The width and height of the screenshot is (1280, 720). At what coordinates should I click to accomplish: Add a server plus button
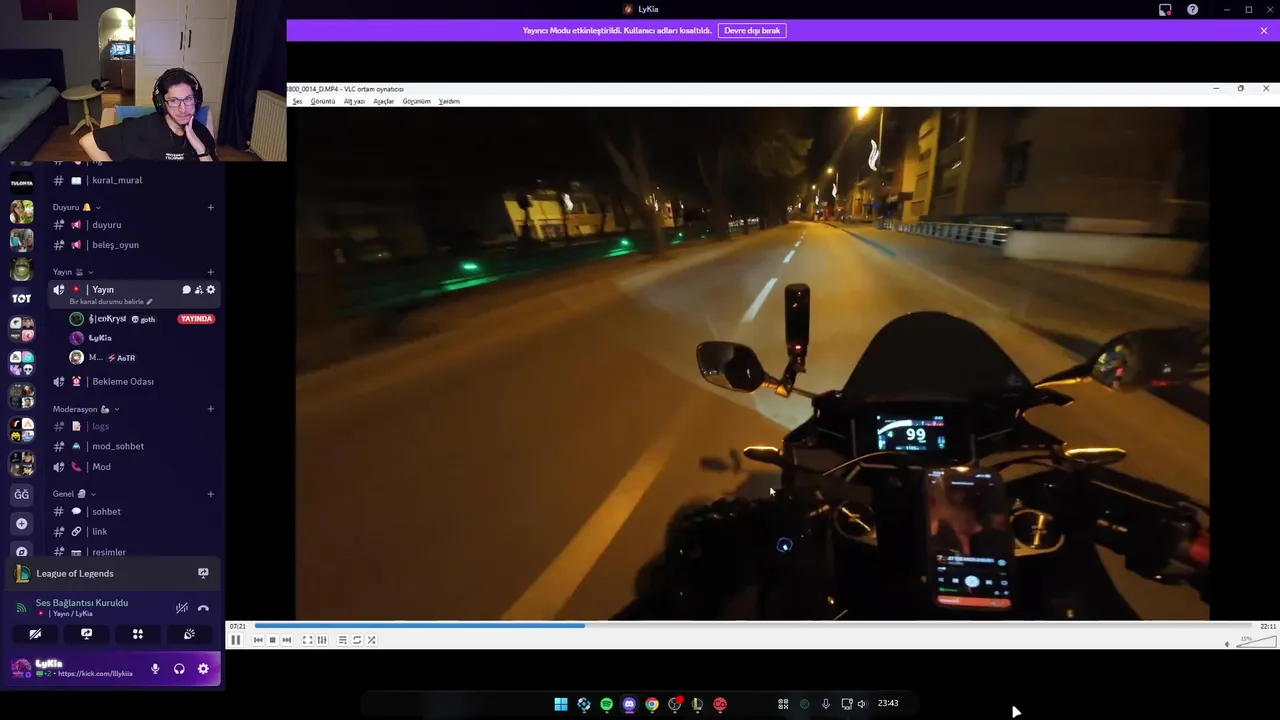[21, 524]
